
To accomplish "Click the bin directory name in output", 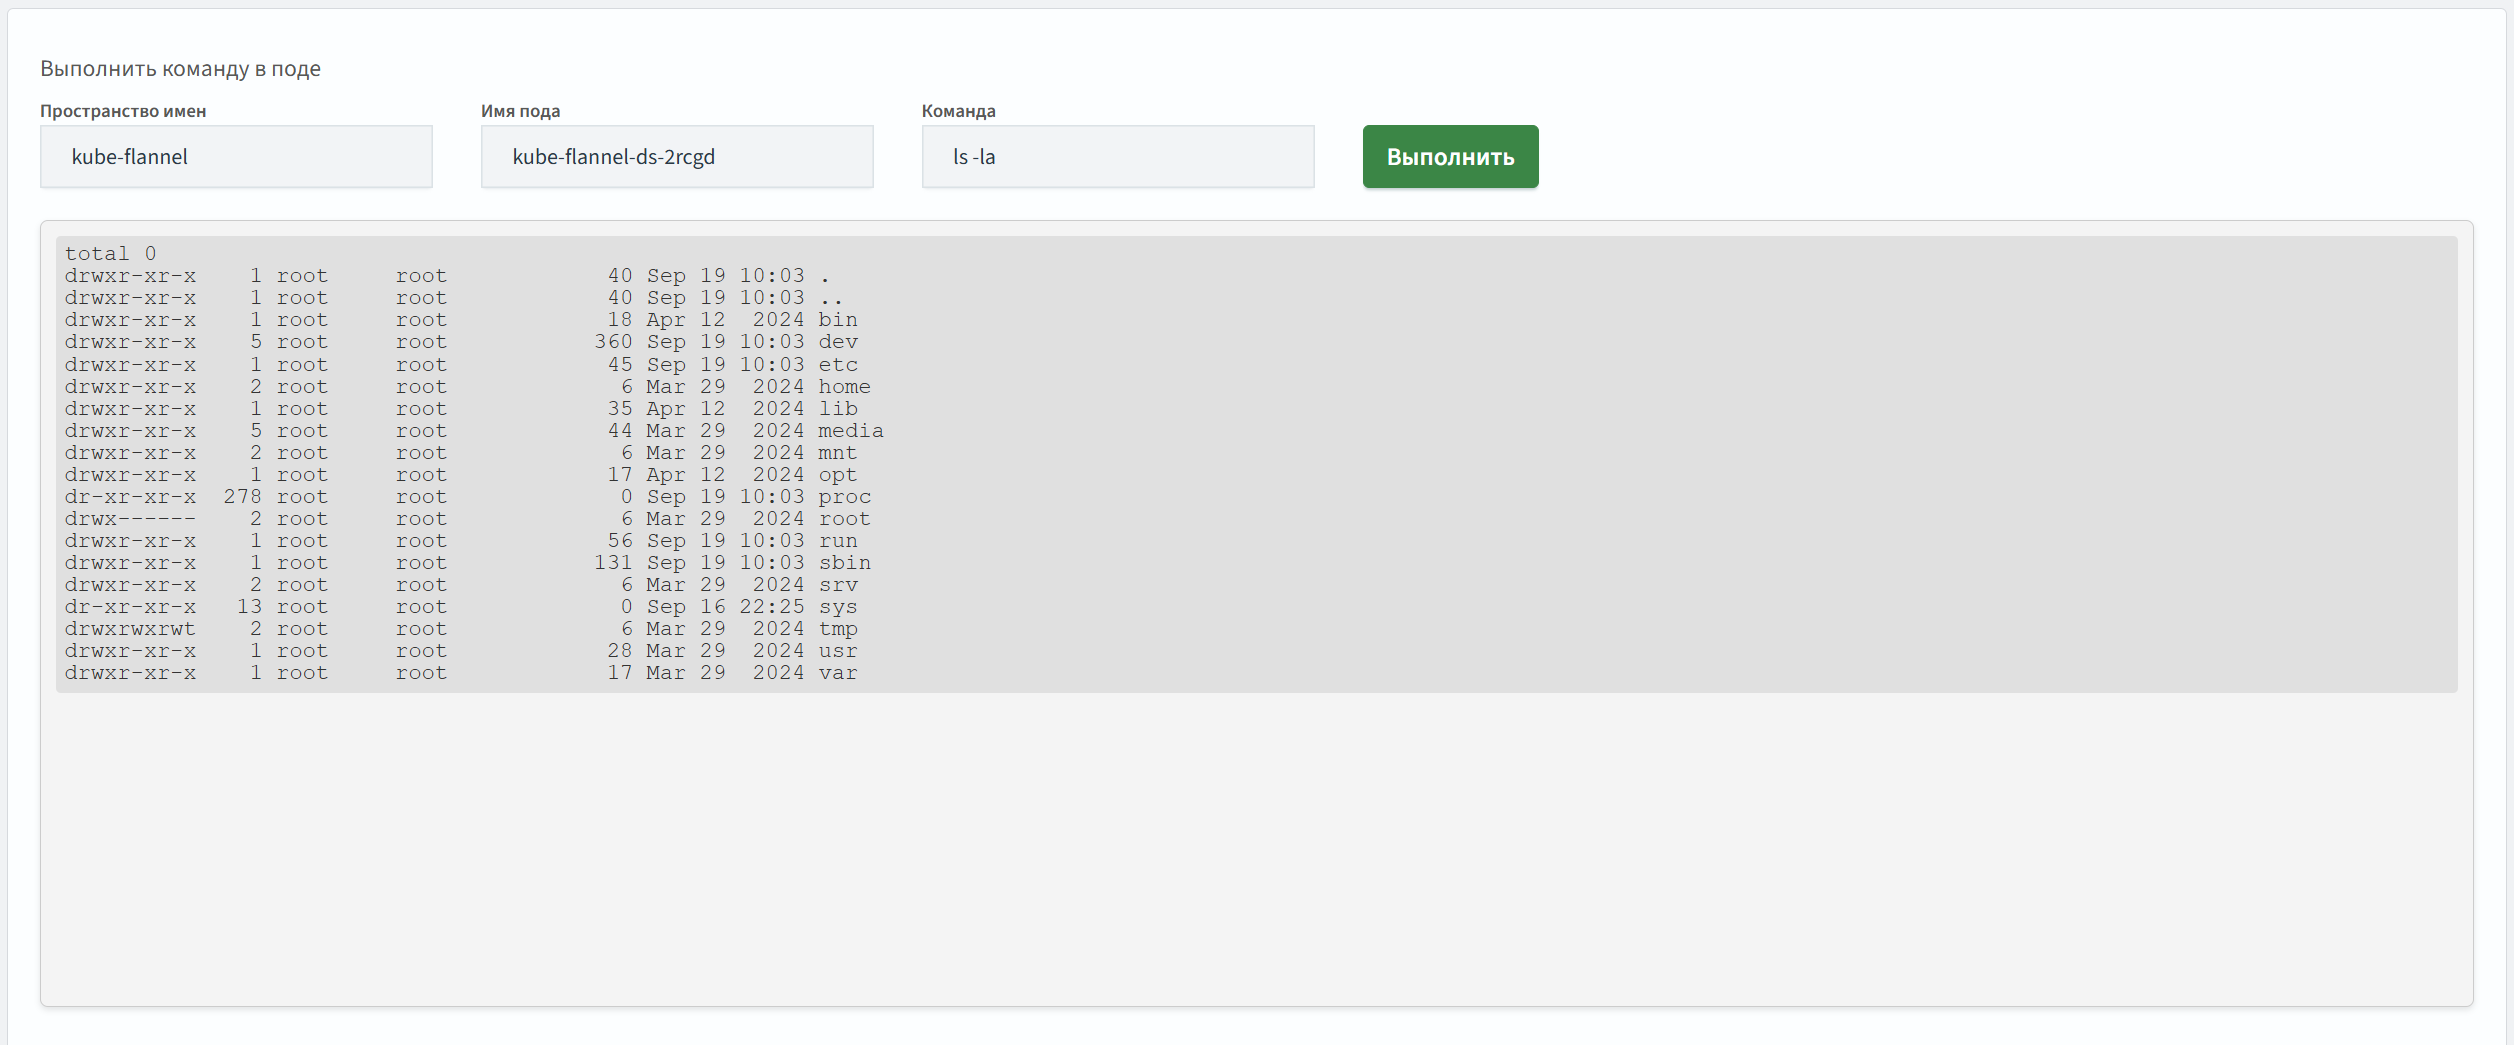I will coord(837,320).
